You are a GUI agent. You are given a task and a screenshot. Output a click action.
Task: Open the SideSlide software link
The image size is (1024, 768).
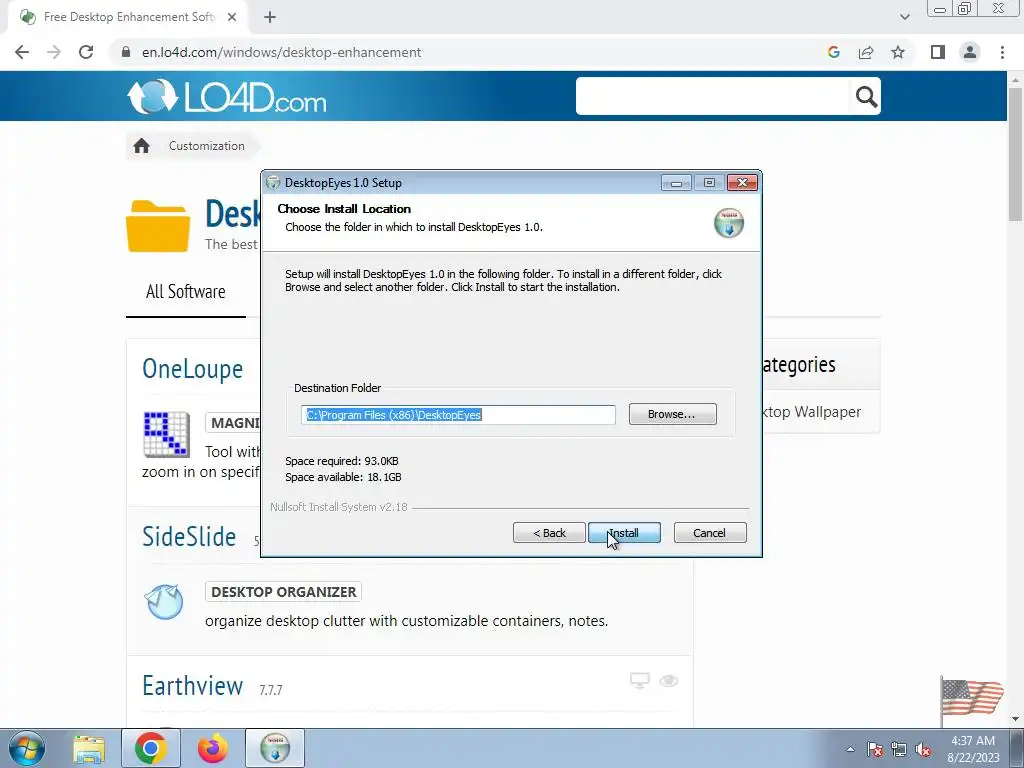click(189, 537)
